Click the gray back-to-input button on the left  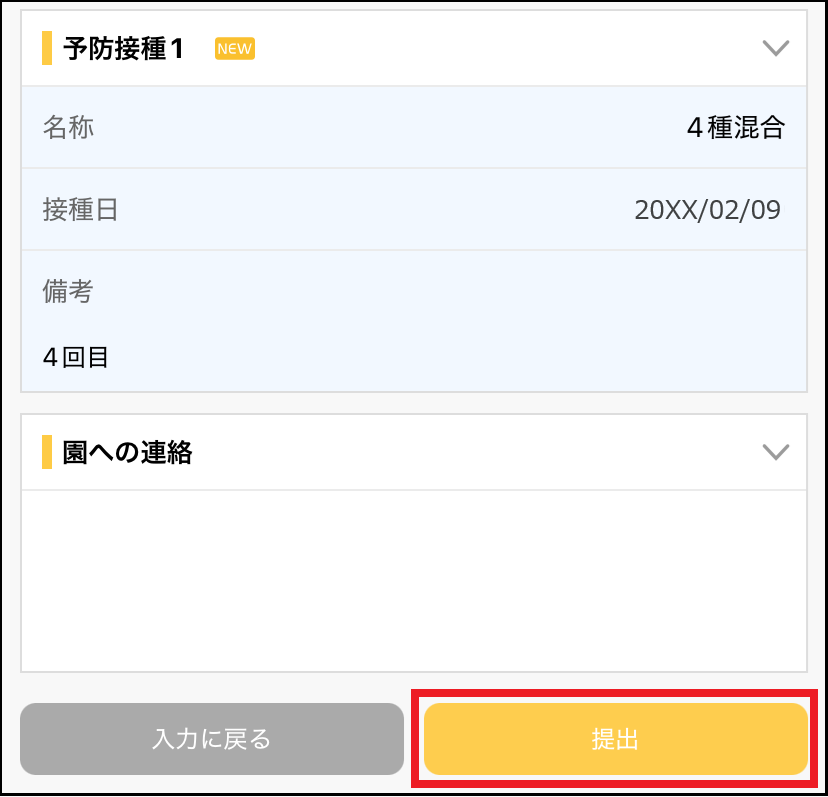coord(212,738)
